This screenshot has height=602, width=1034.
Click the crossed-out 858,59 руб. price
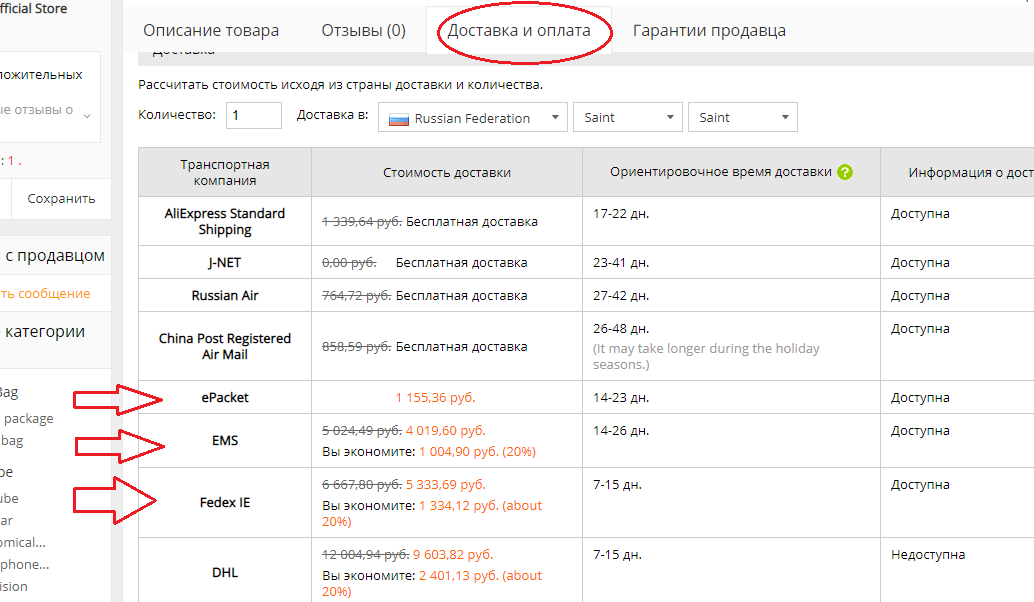356,346
